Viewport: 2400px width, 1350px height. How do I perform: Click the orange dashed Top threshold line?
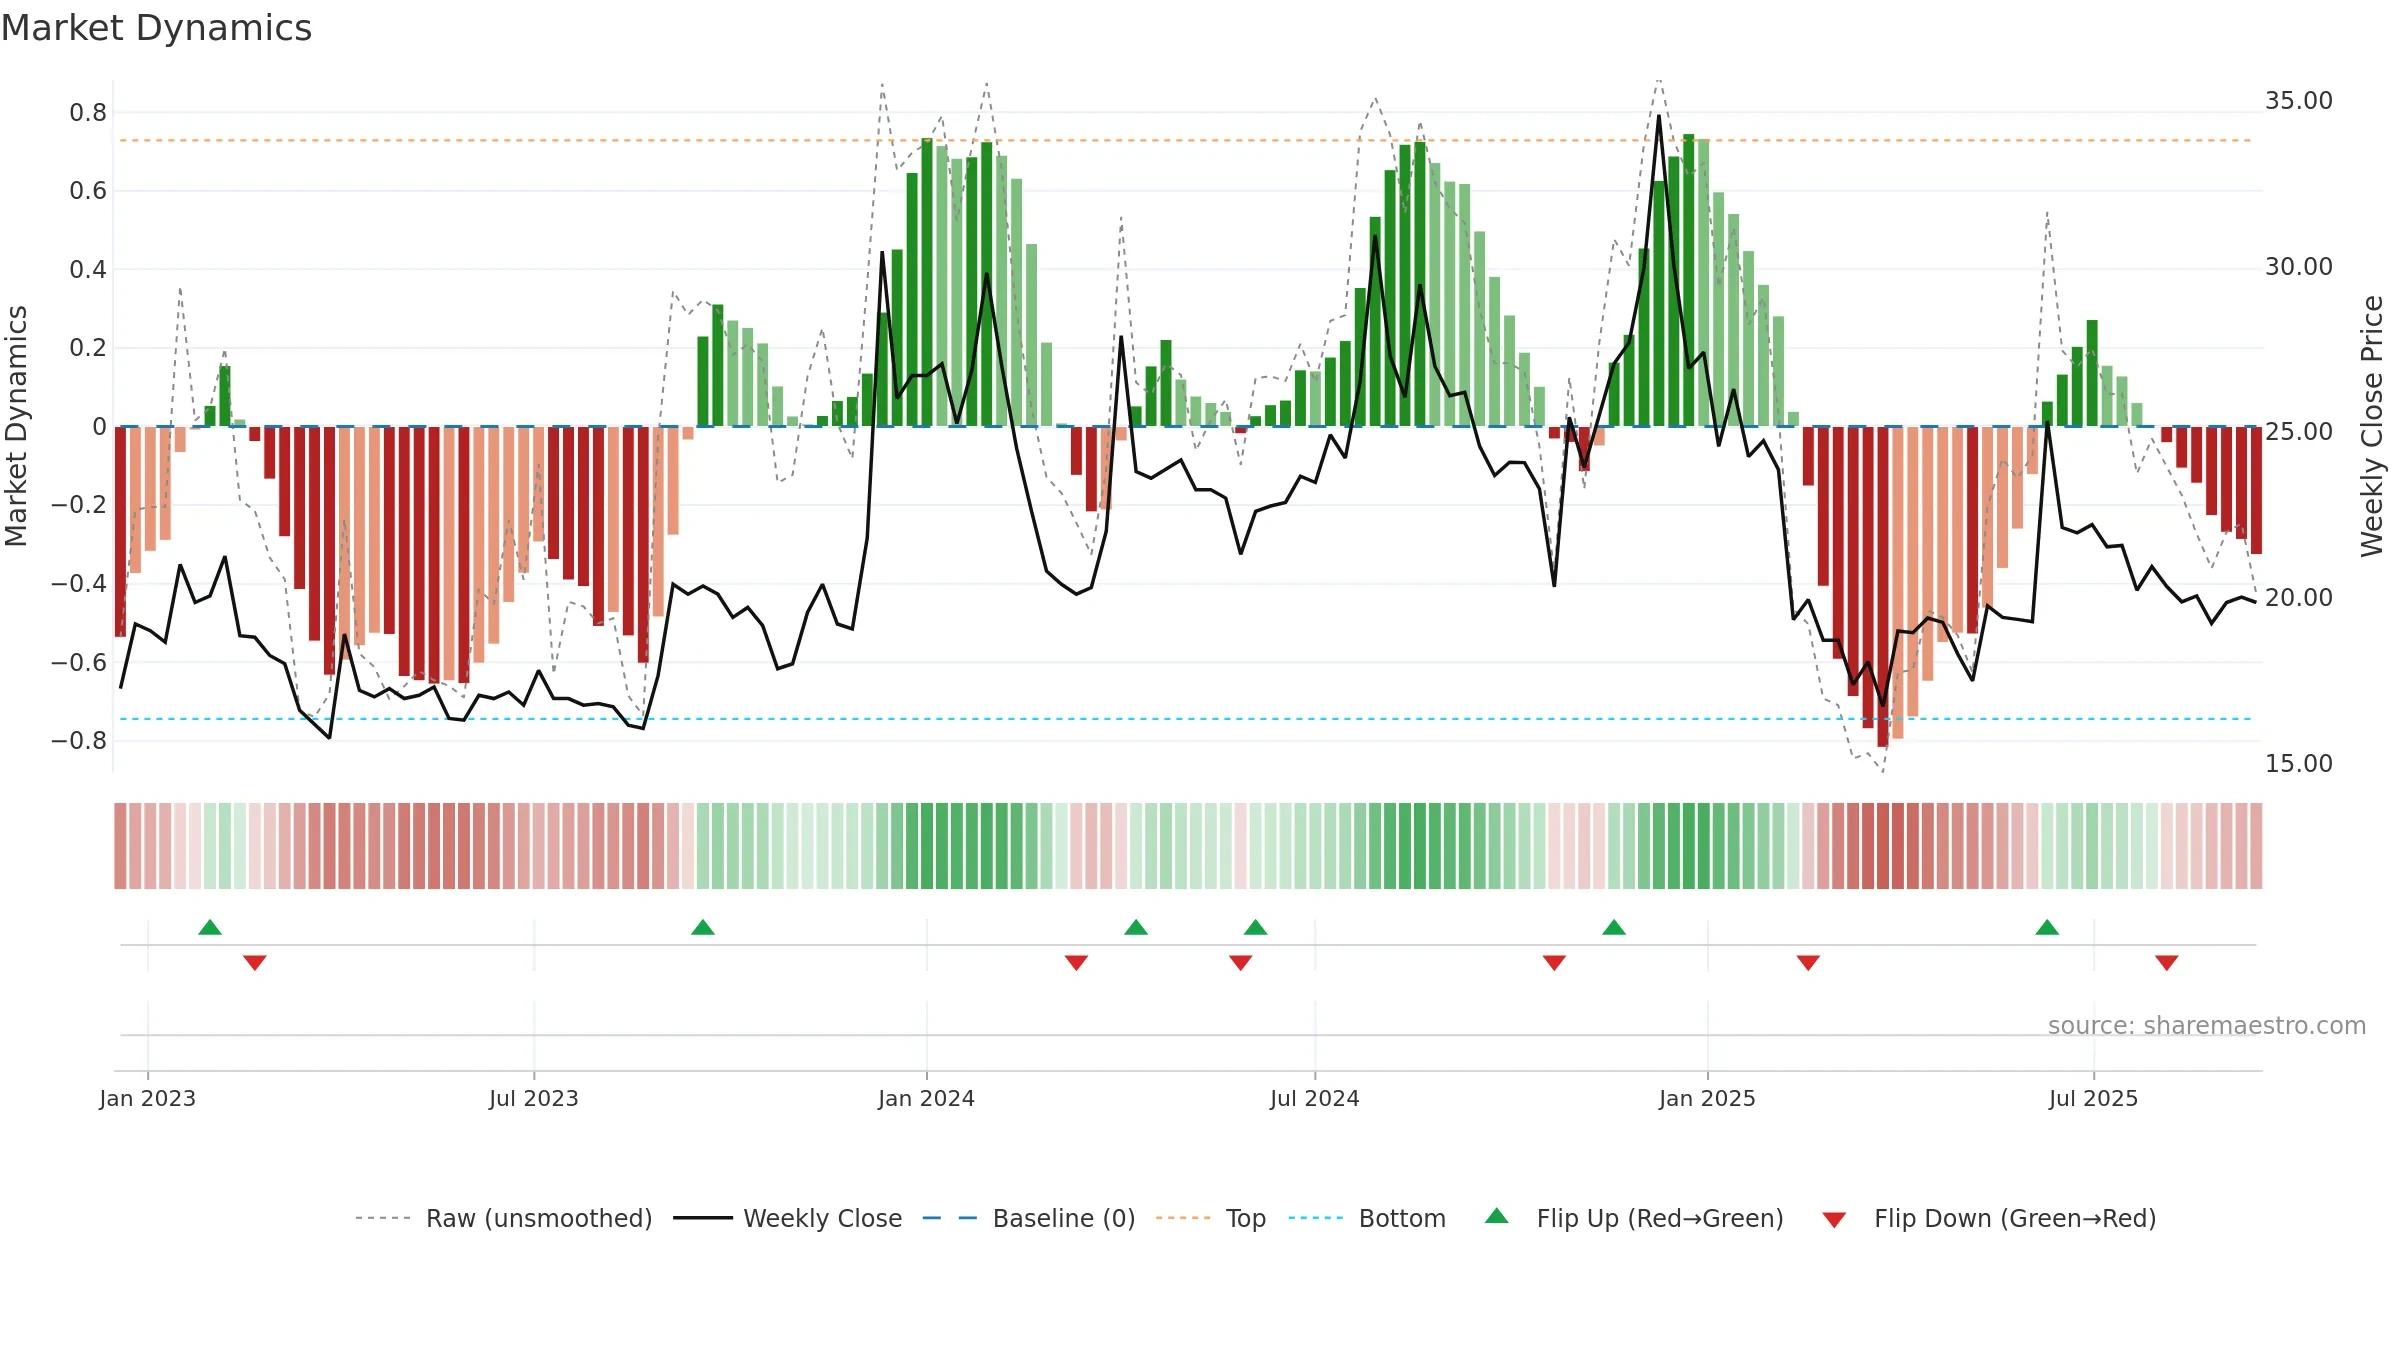pos(1186,140)
